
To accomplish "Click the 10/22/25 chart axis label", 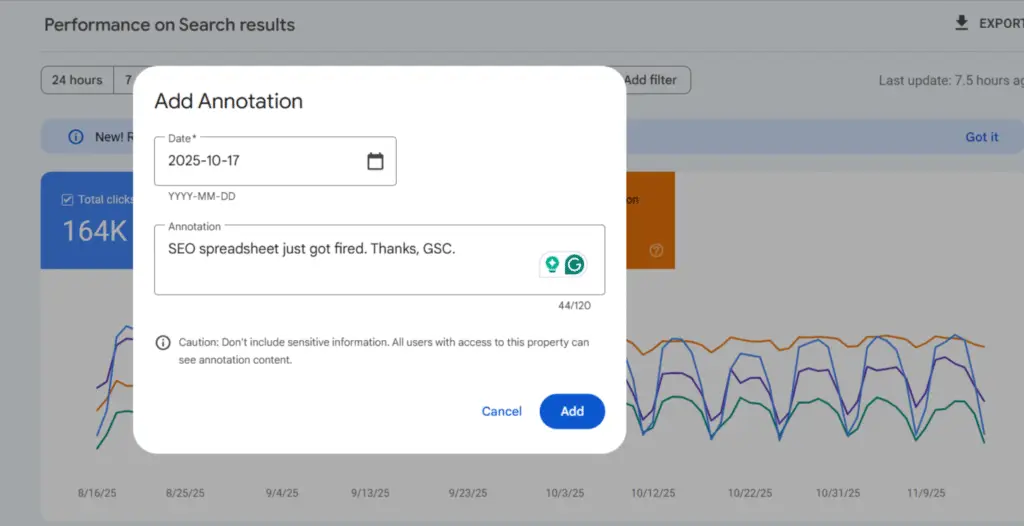I will coord(750,493).
